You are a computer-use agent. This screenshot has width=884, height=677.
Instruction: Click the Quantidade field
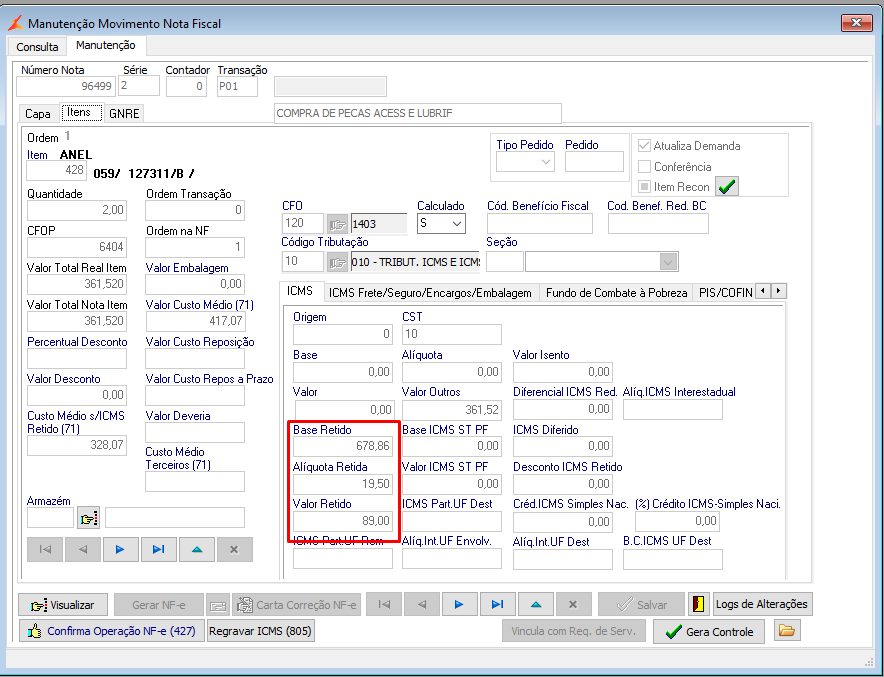pyautogui.click(x=77, y=210)
